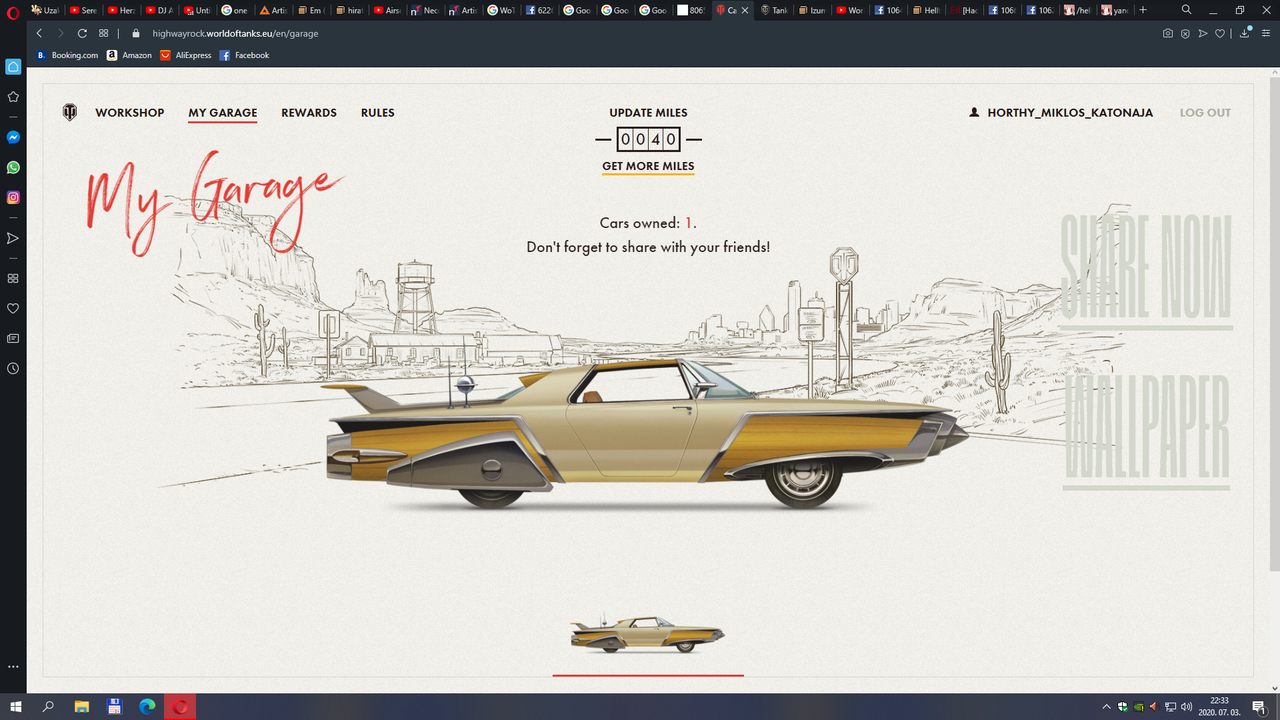
Task: Open sidebar heart pinboards icon
Action: coord(13,309)
